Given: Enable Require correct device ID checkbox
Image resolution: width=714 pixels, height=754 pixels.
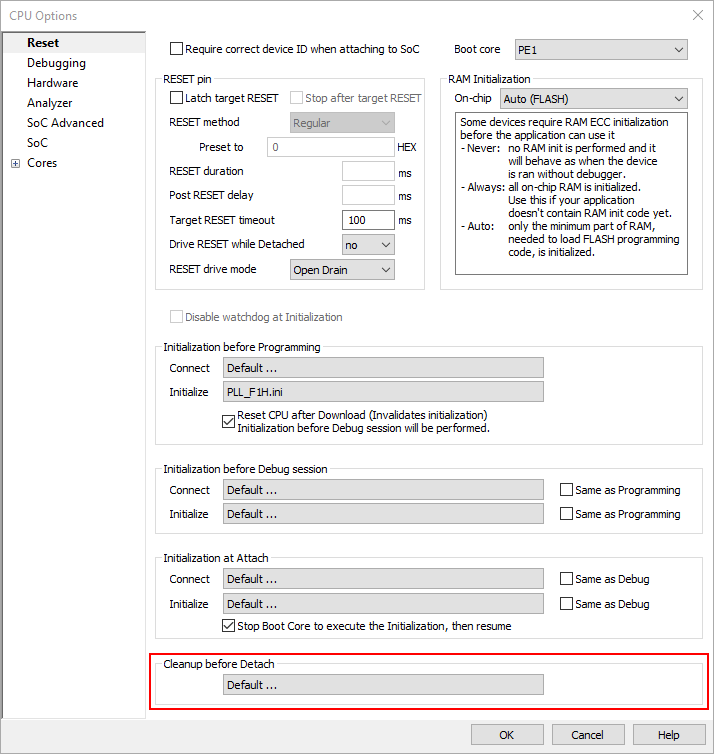Looking at the screenshot, I should coord(177,49).
